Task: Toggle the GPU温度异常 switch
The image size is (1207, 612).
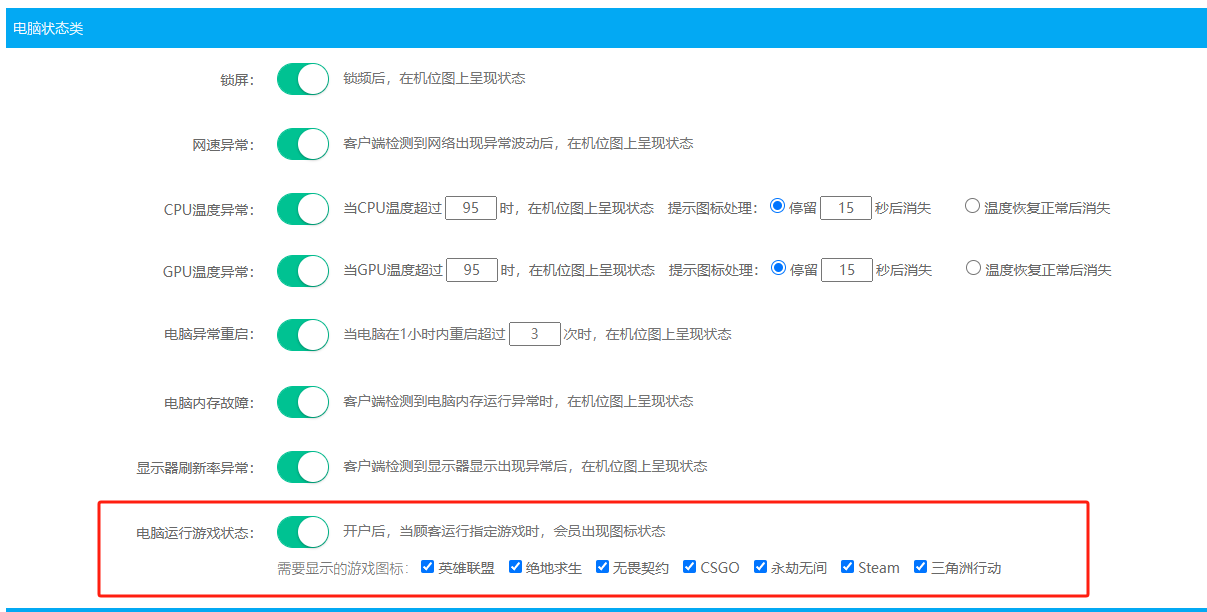Action: (303, 271)
